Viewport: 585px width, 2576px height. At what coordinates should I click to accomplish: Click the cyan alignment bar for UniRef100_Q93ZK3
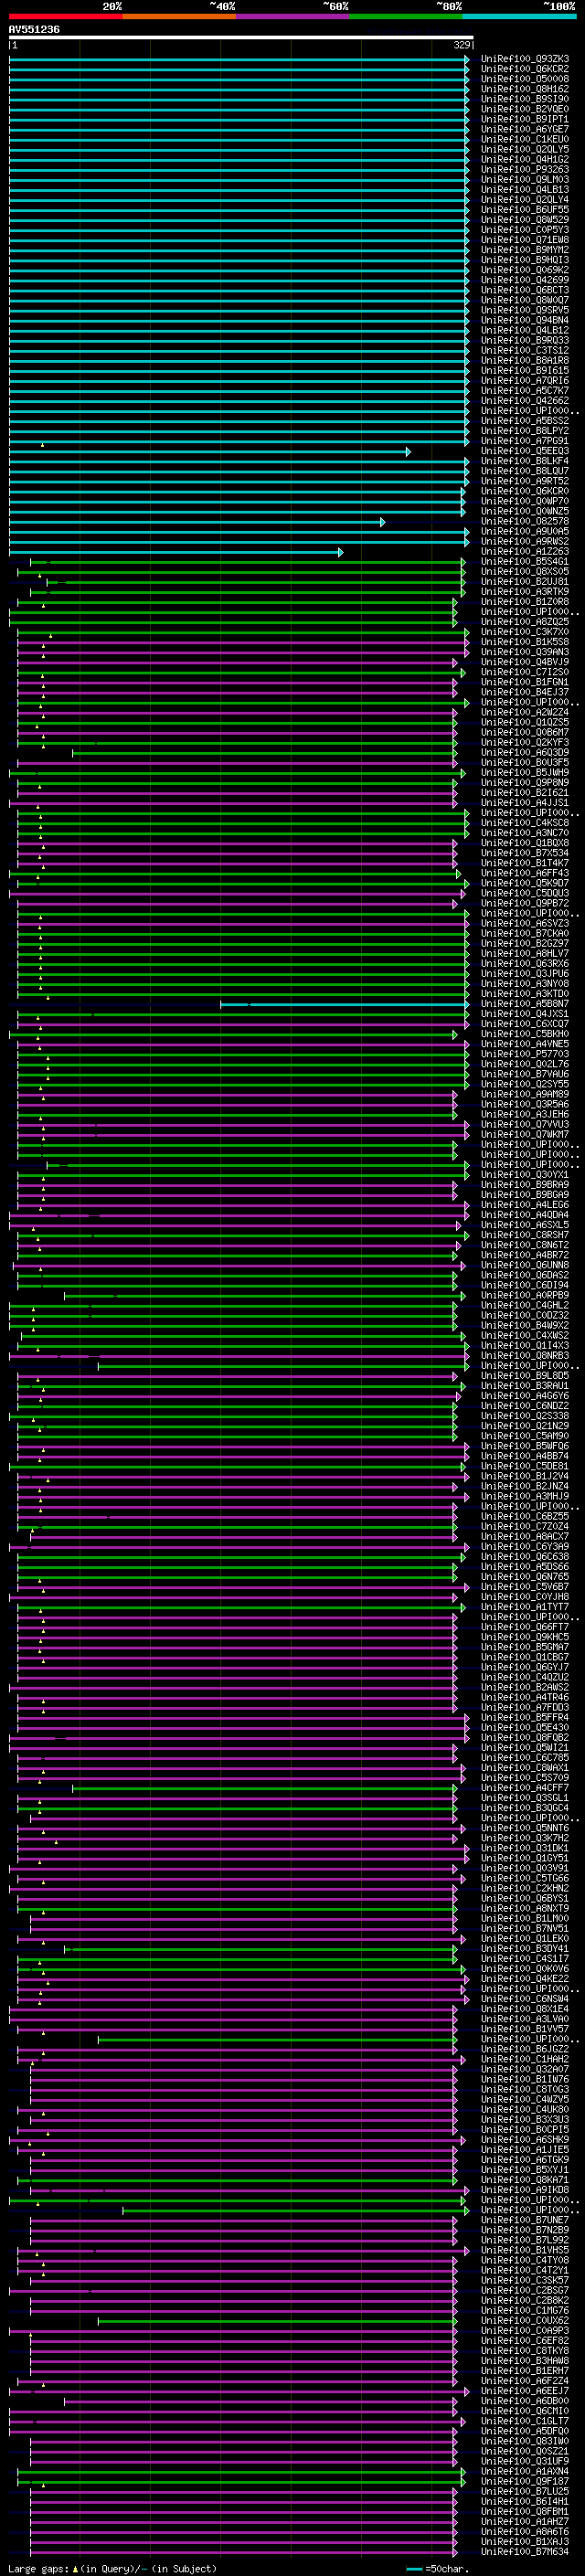pyautogui.click(x=239, y=59)
